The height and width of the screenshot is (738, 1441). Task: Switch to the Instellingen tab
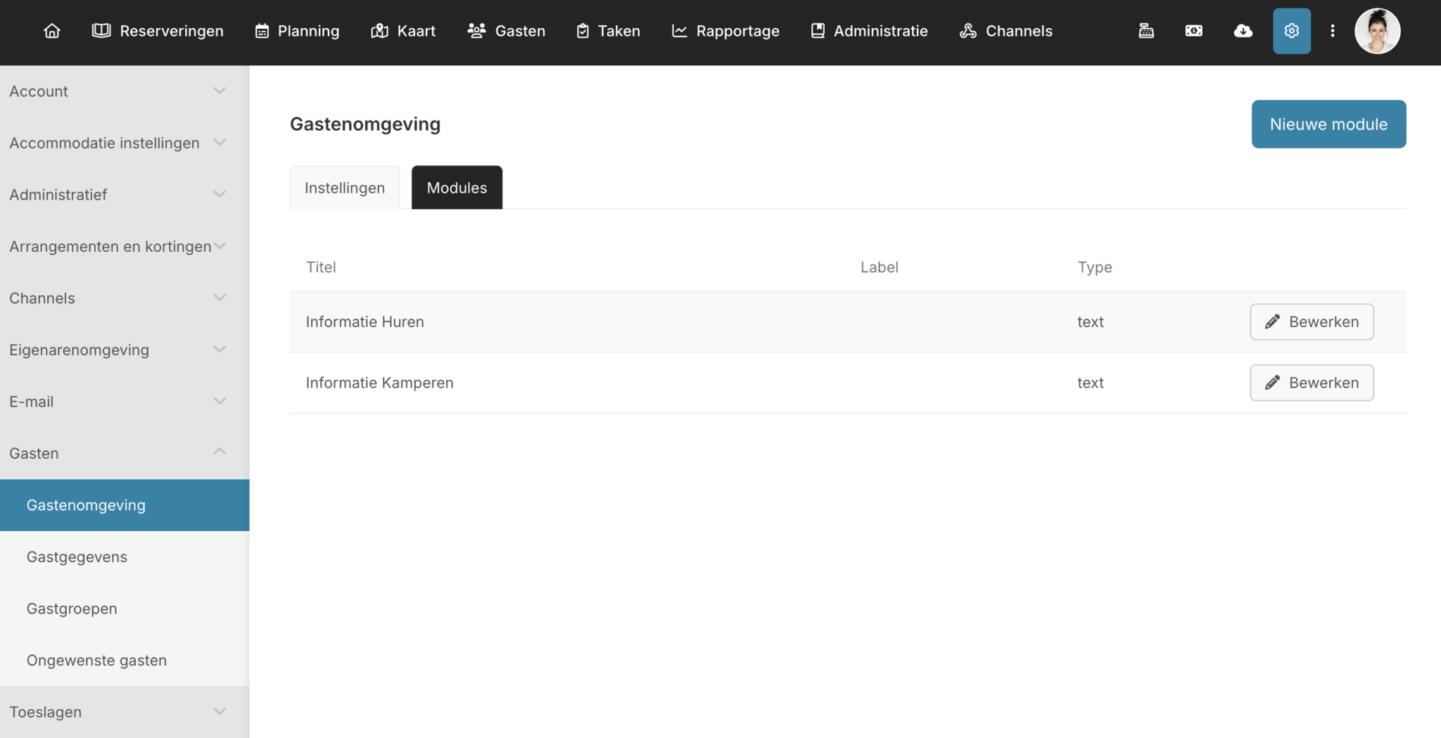(344, 188)
